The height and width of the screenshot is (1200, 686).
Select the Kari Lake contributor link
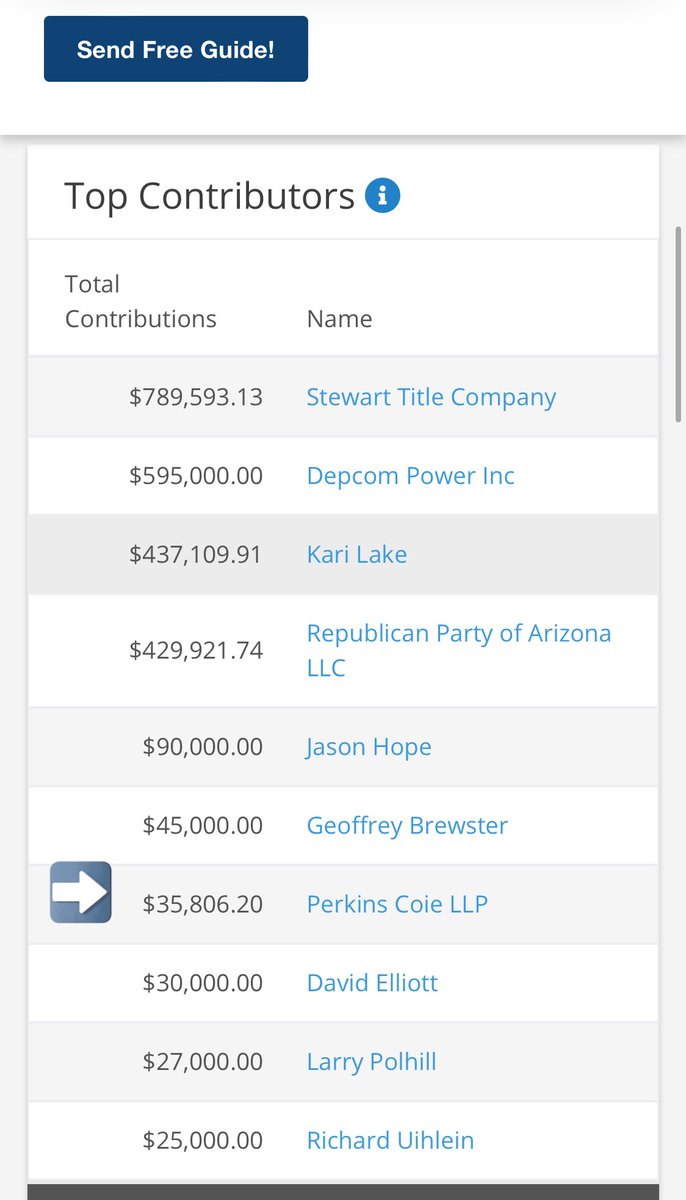(357, 555)
